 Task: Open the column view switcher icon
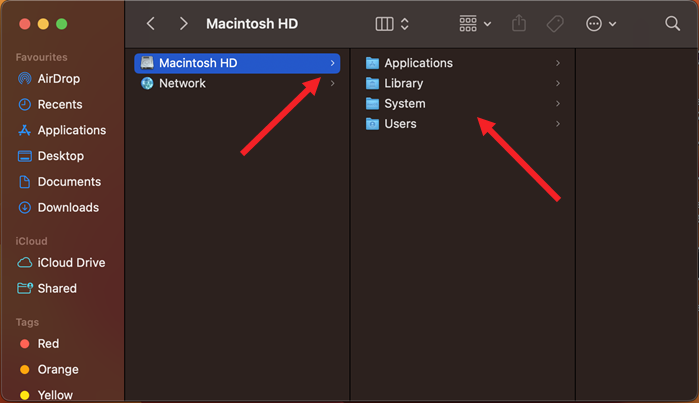click(384, 24)
